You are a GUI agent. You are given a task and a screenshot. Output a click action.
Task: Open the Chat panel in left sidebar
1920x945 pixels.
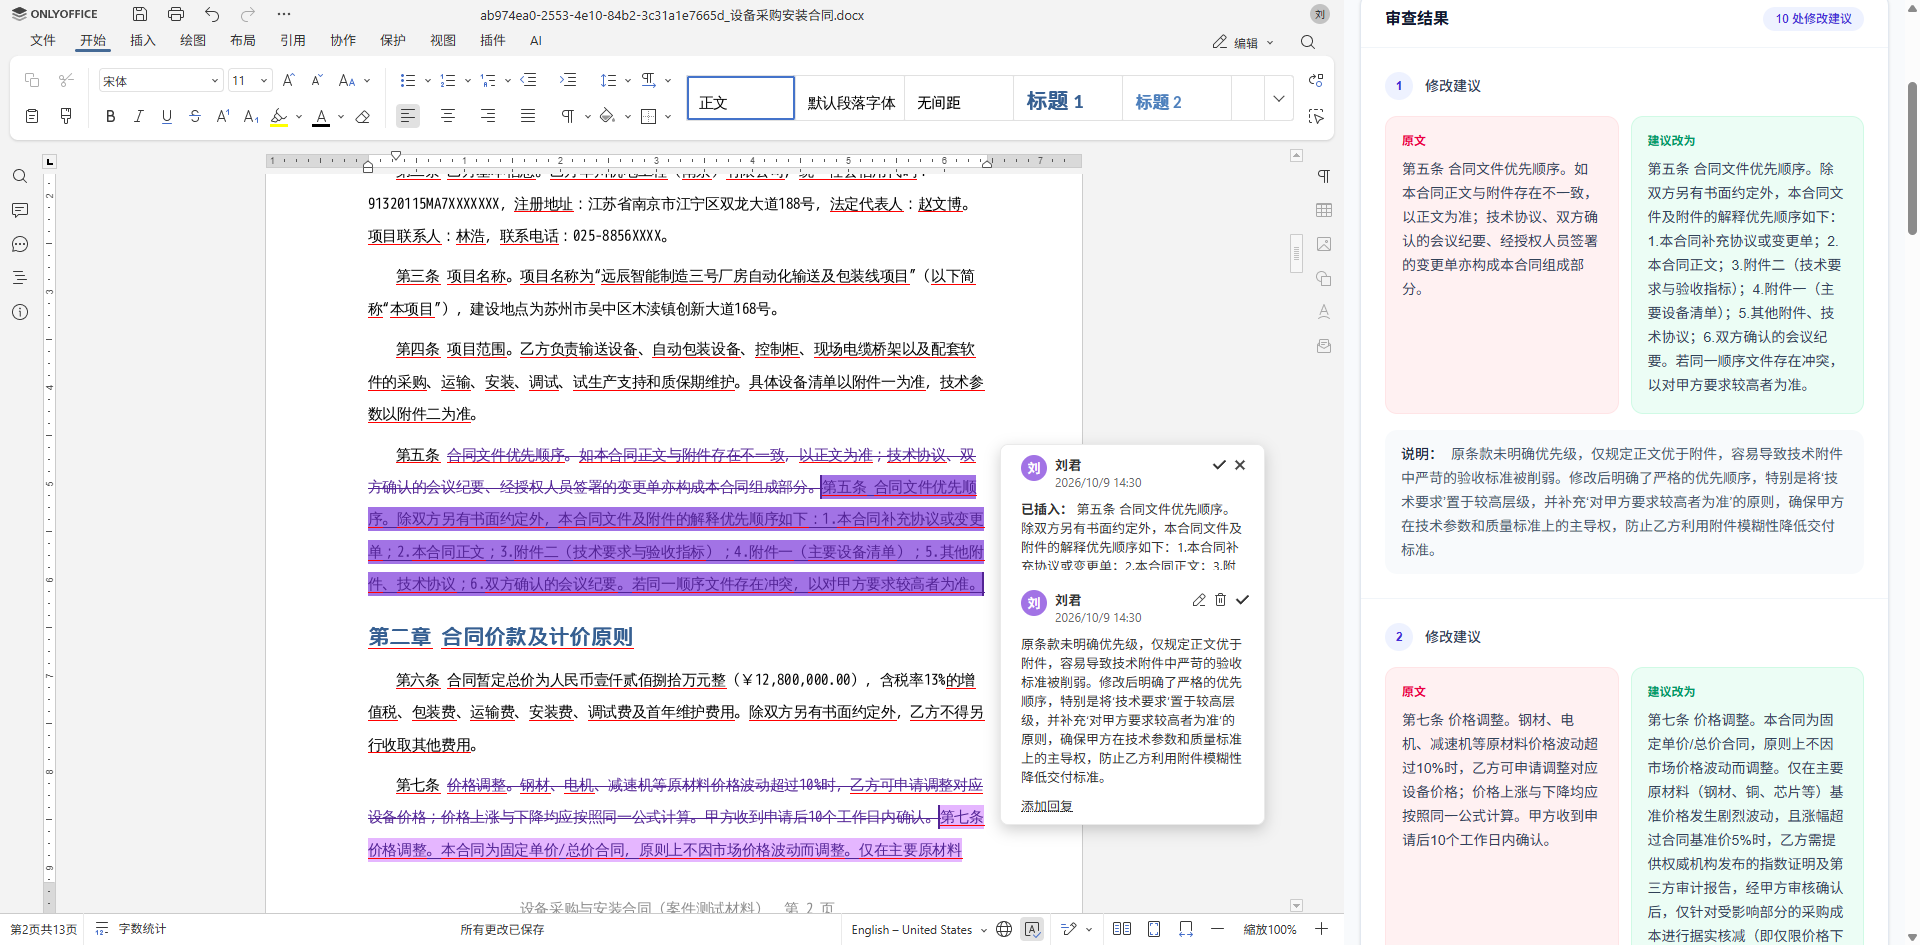[x=20, y=245]
